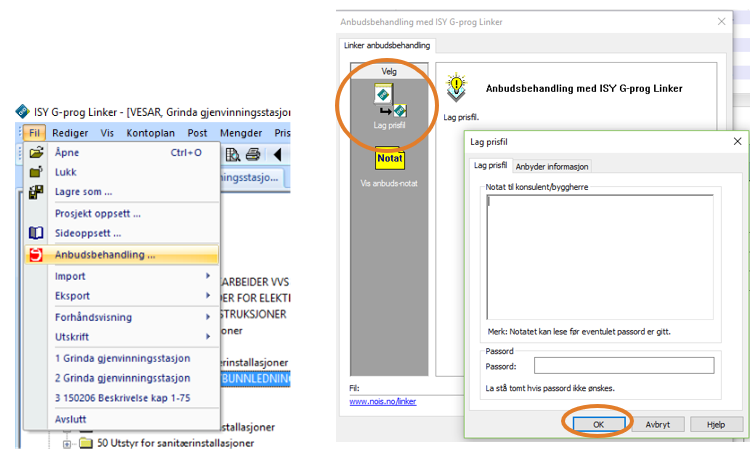Click the yellow Notat icon
The image size is (754, 451).
pos(390,158)
